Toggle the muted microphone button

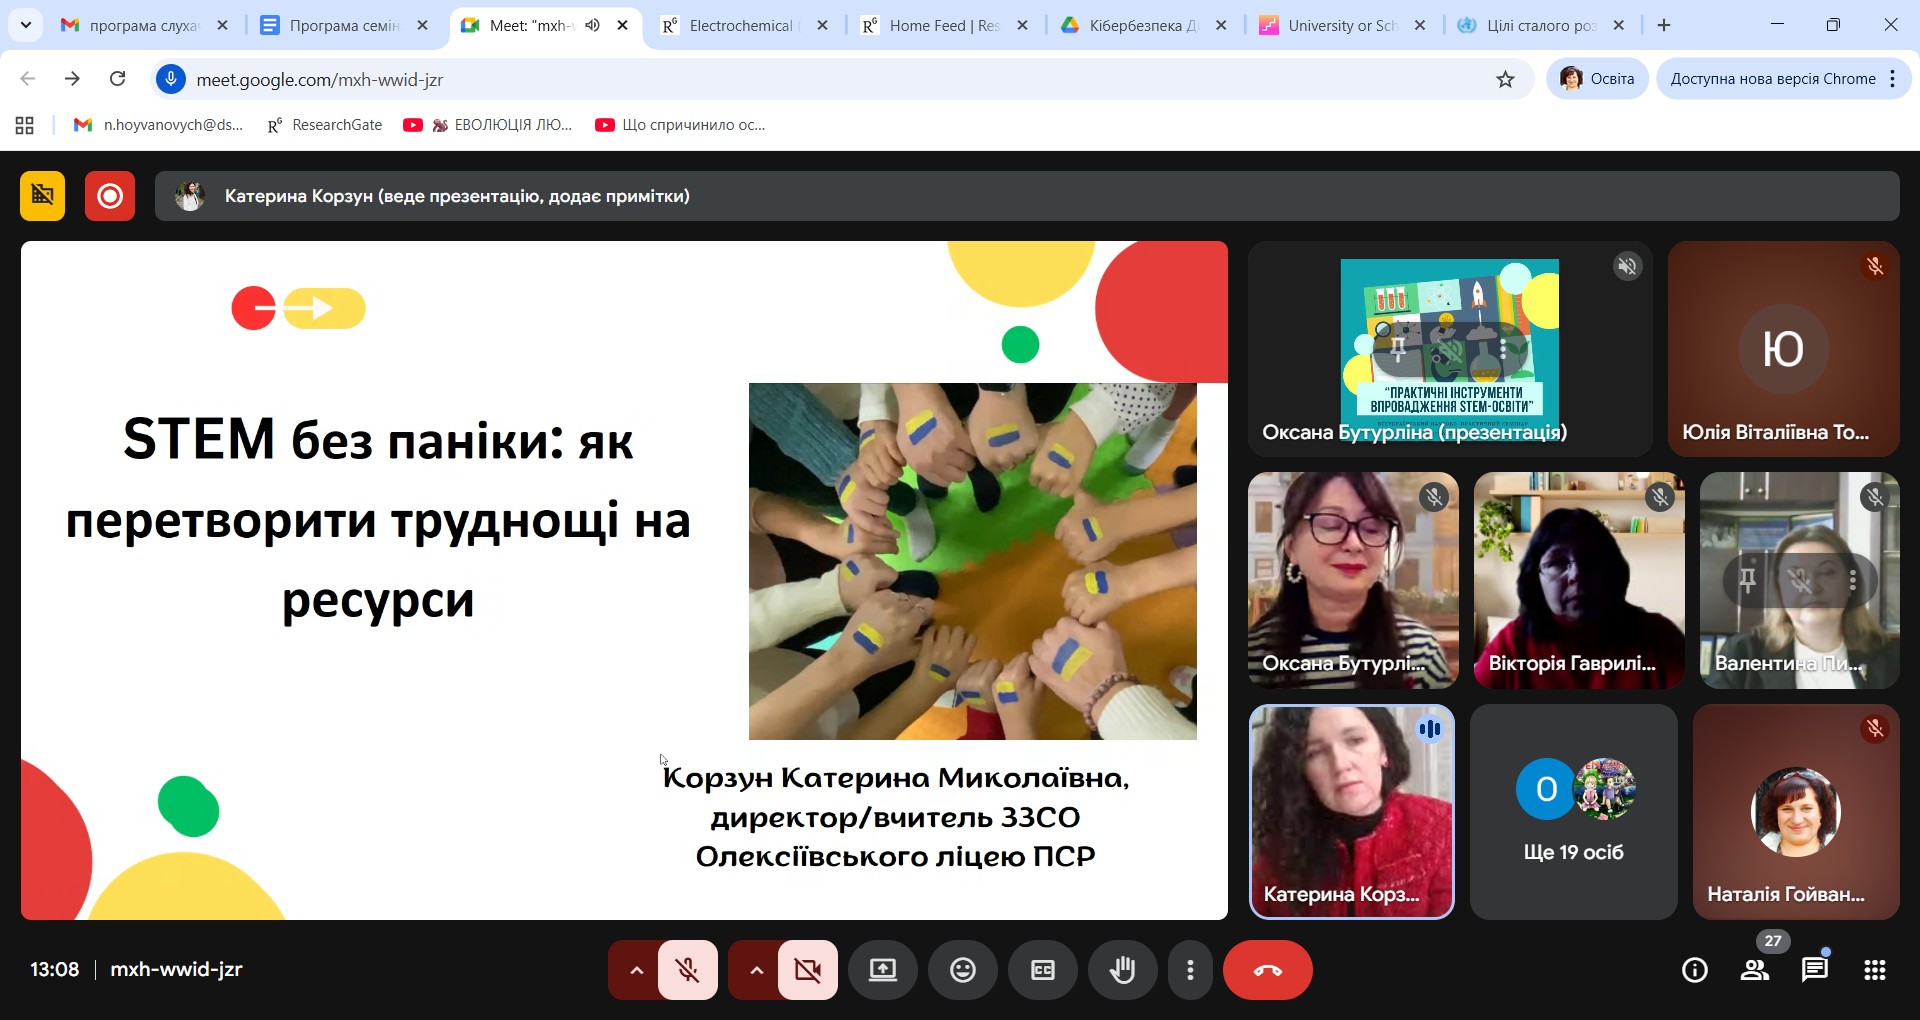(687, 970)
